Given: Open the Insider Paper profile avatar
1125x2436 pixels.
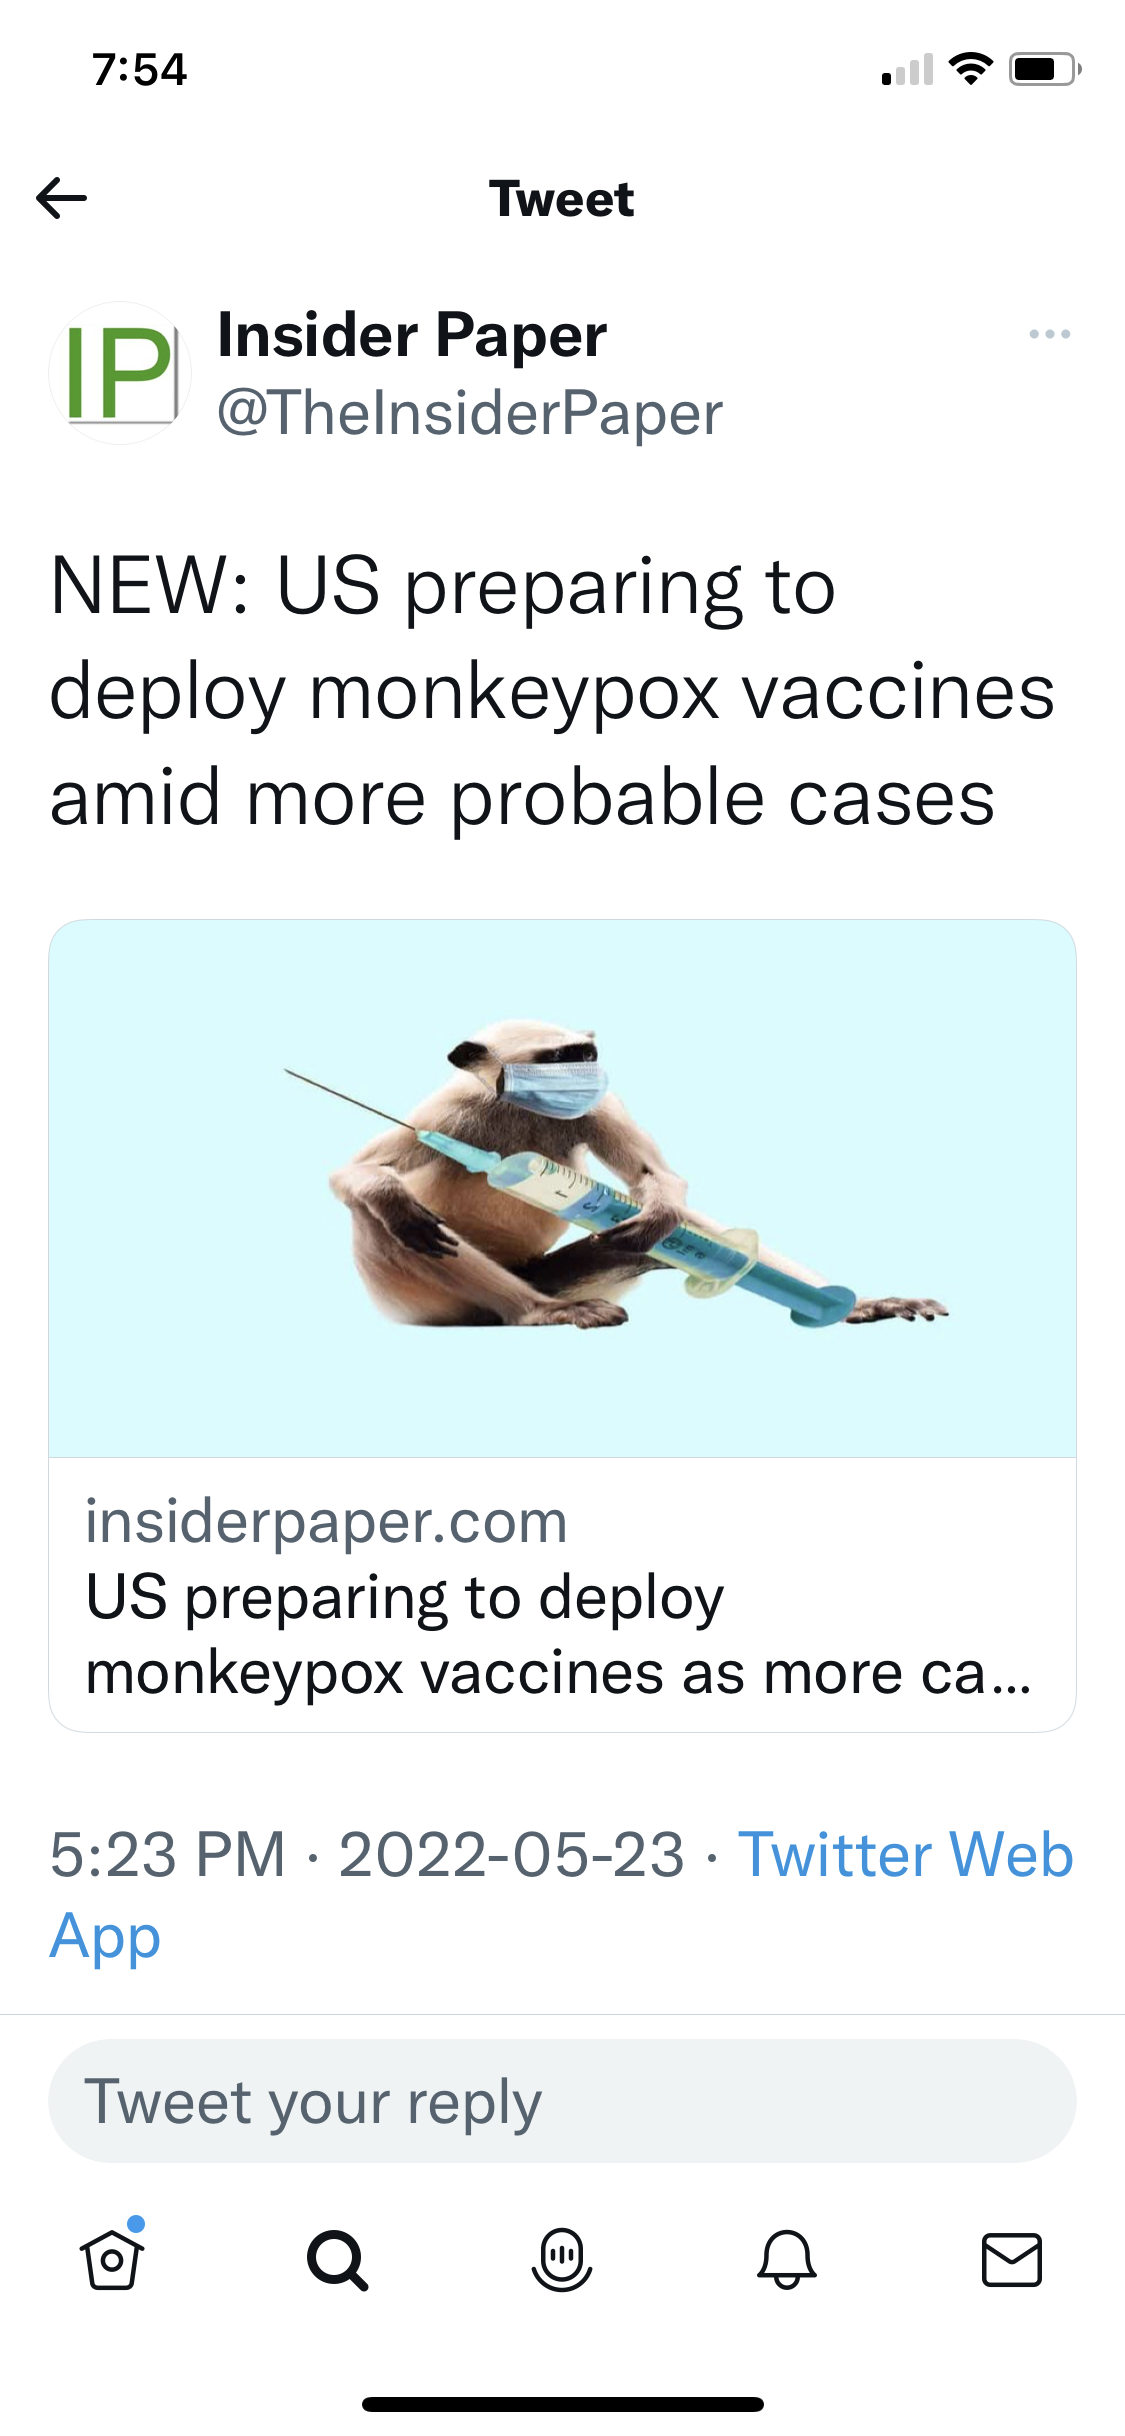Looking at the screenshot, I should (x=120, y=373).
